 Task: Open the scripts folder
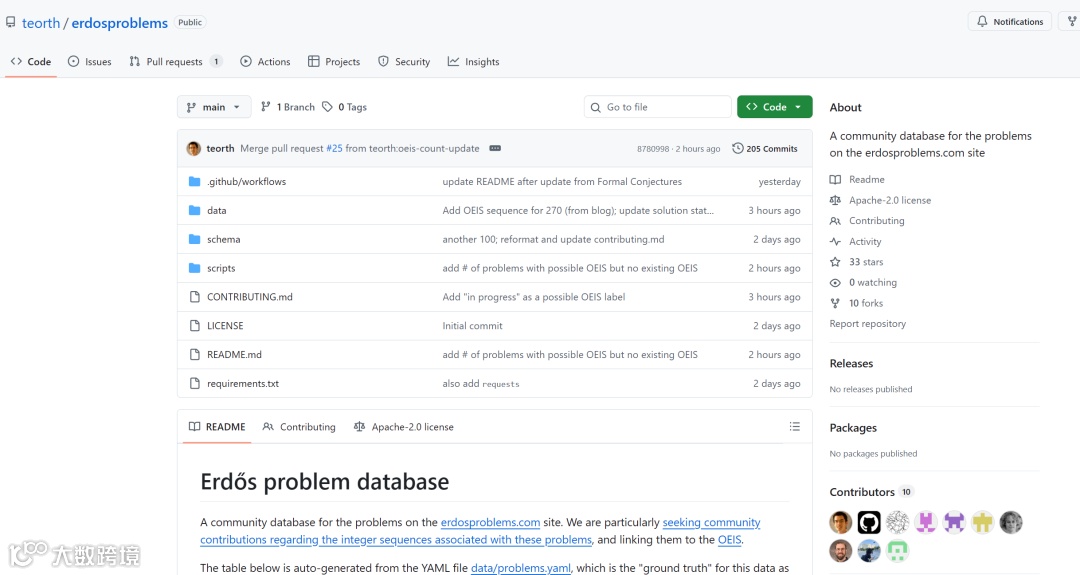(x=221, y=268)
